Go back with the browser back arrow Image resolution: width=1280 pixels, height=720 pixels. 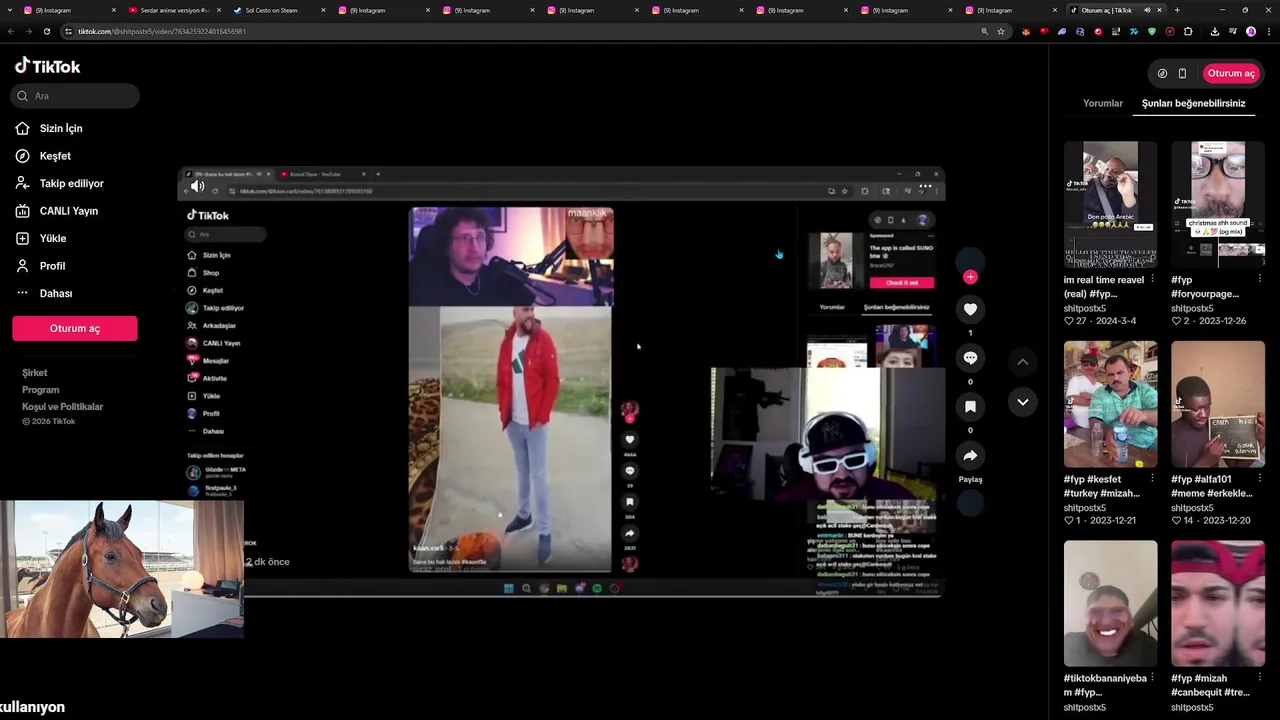(x=11, y=31)
